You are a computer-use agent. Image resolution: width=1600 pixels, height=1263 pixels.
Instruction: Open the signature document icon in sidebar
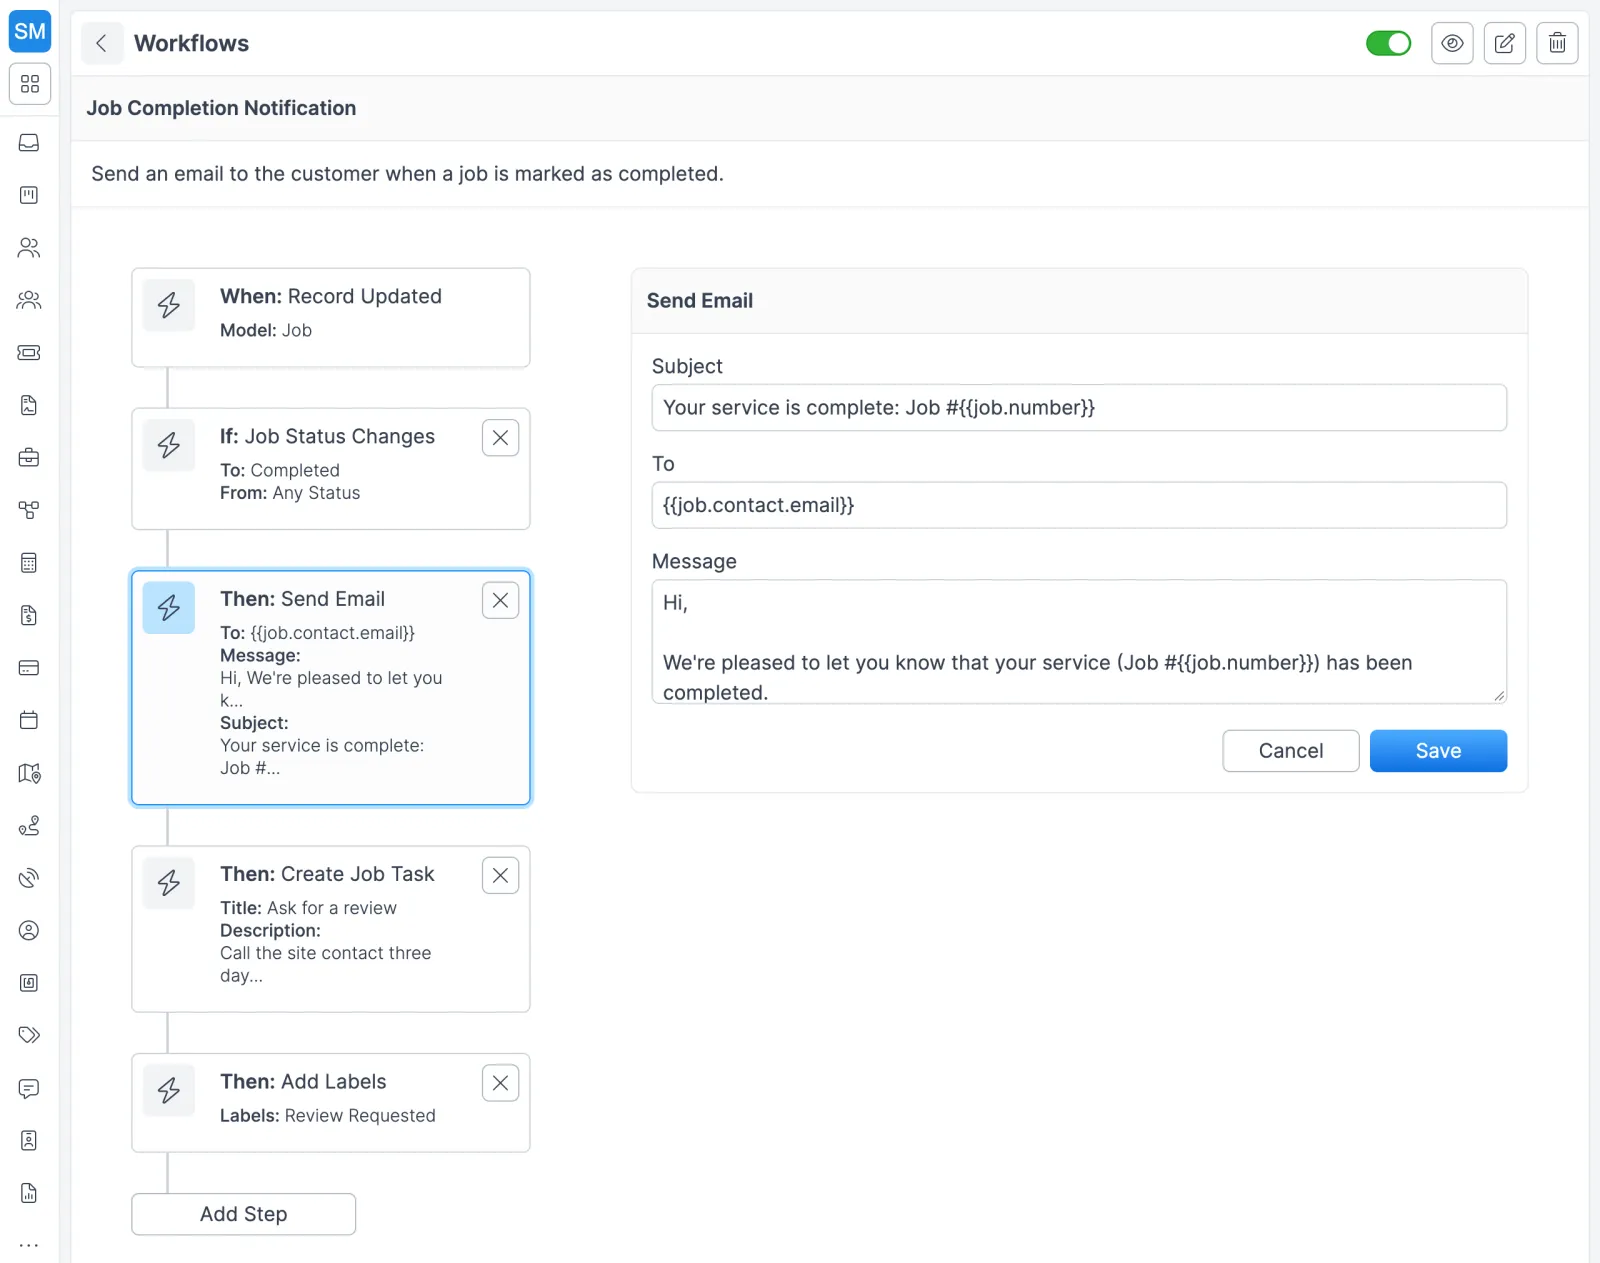click(x=29, y=405)
